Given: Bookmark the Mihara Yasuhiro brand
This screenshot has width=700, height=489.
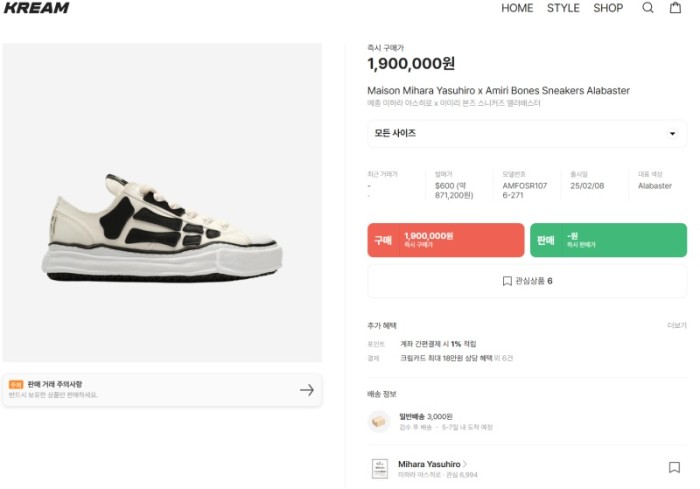Looking at the screenshot, I should pyautogui.click(x=674, y=467).
